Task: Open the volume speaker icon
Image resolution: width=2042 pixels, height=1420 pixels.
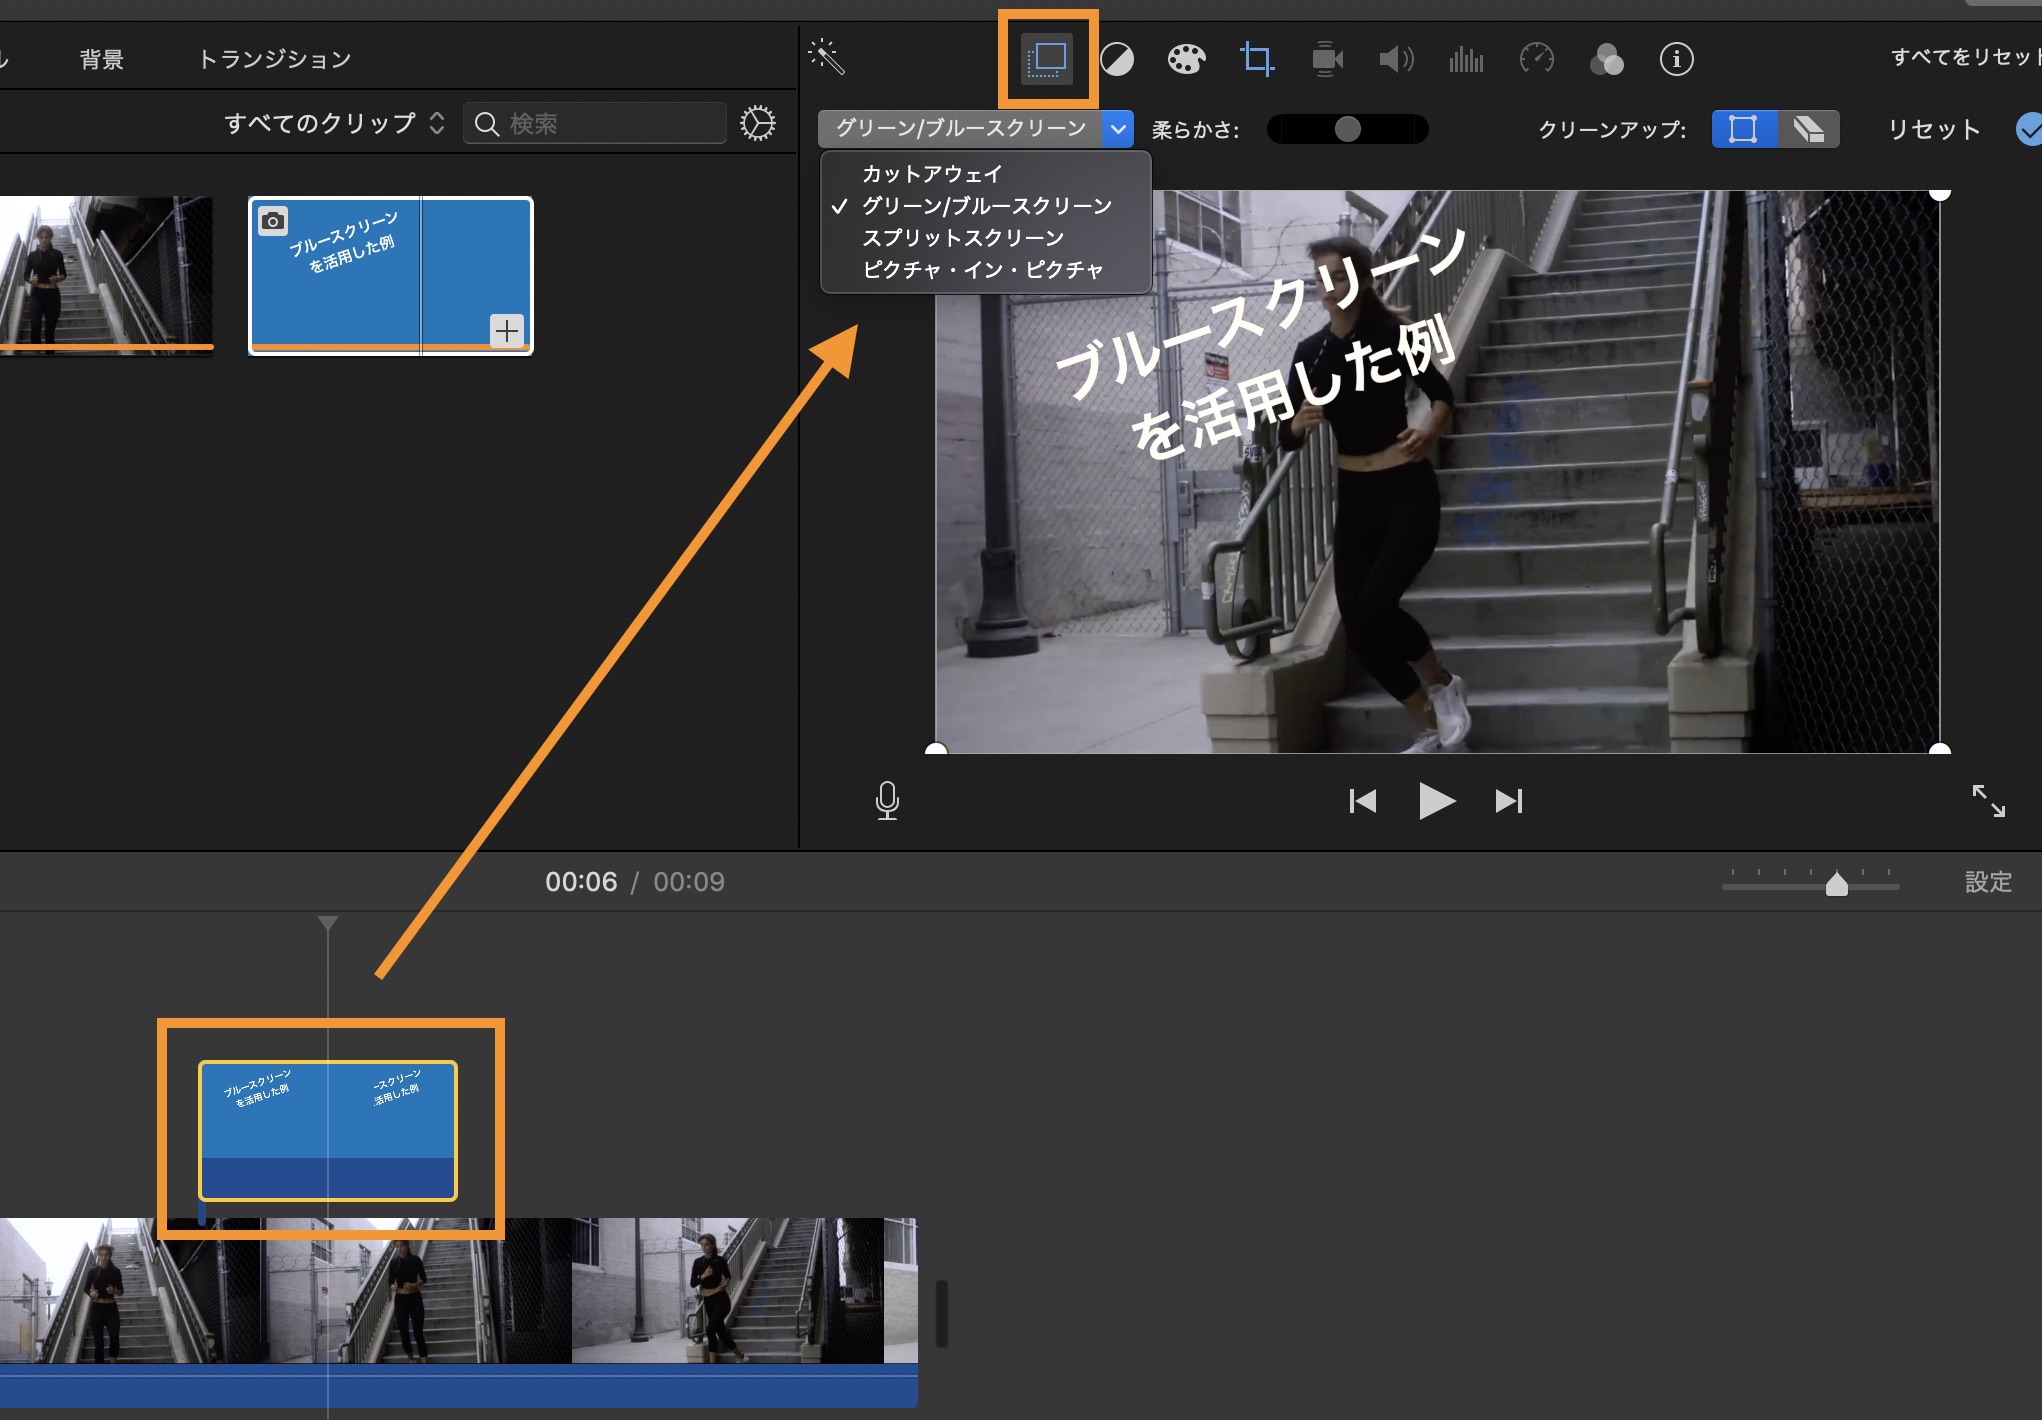Action: click(x=1396, y=59)
